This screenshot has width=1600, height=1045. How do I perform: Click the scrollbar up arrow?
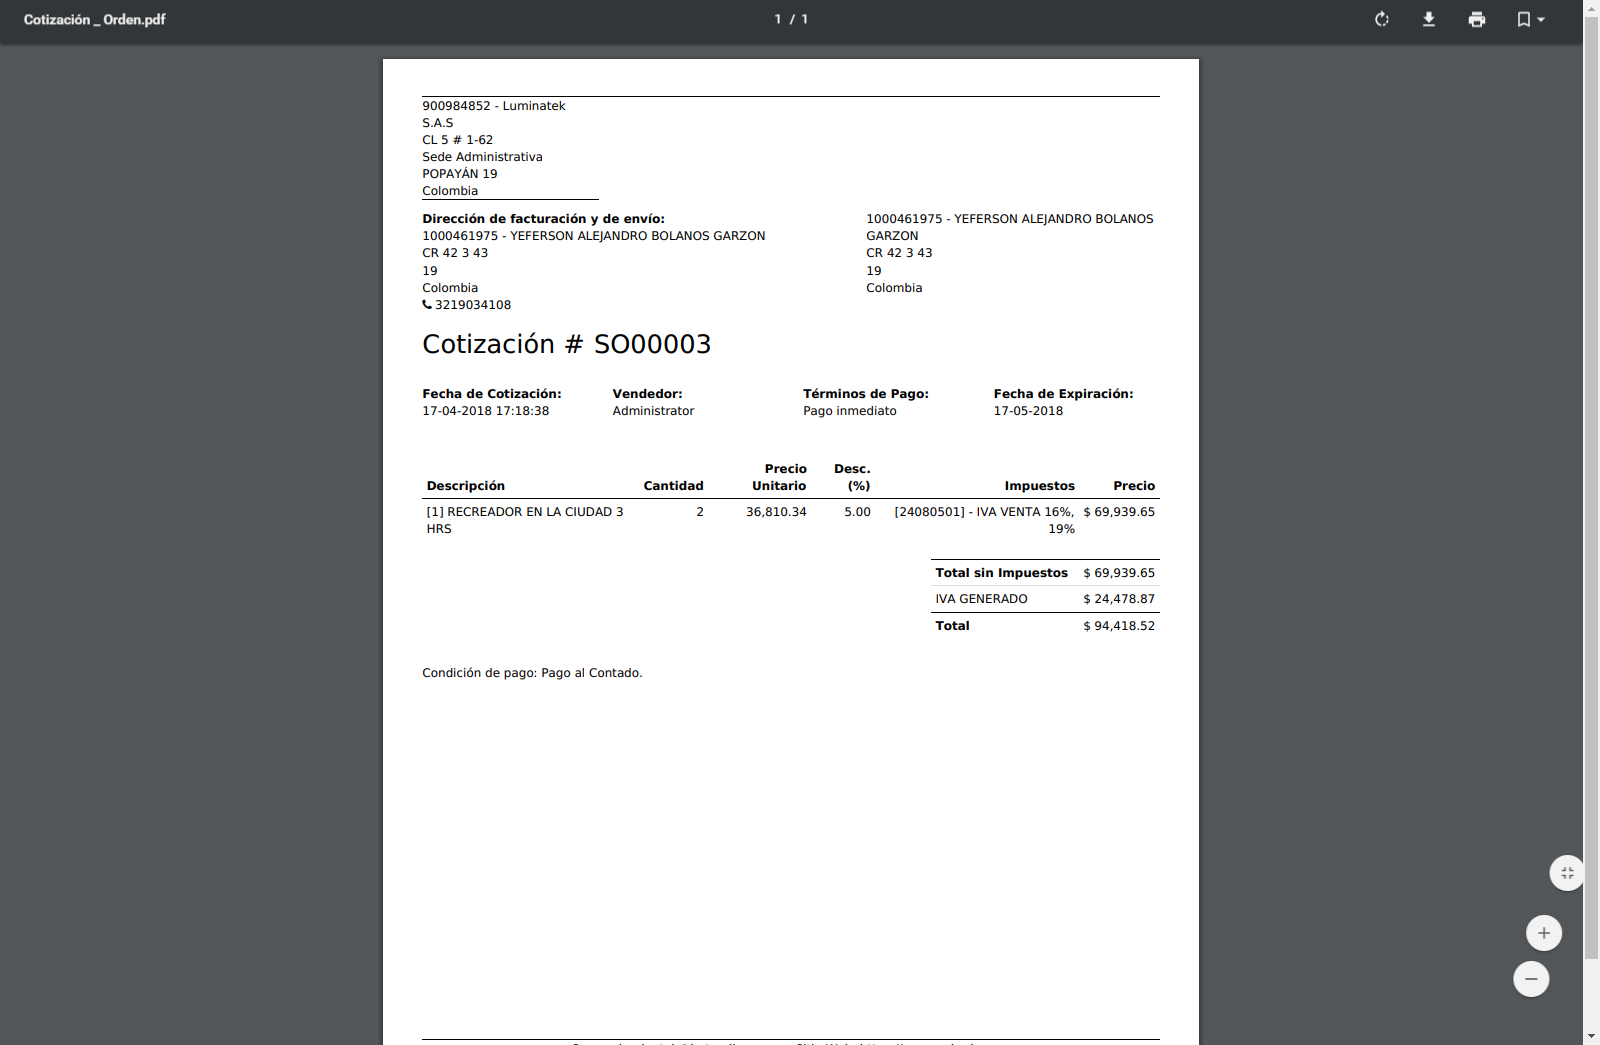point(1591,8)
